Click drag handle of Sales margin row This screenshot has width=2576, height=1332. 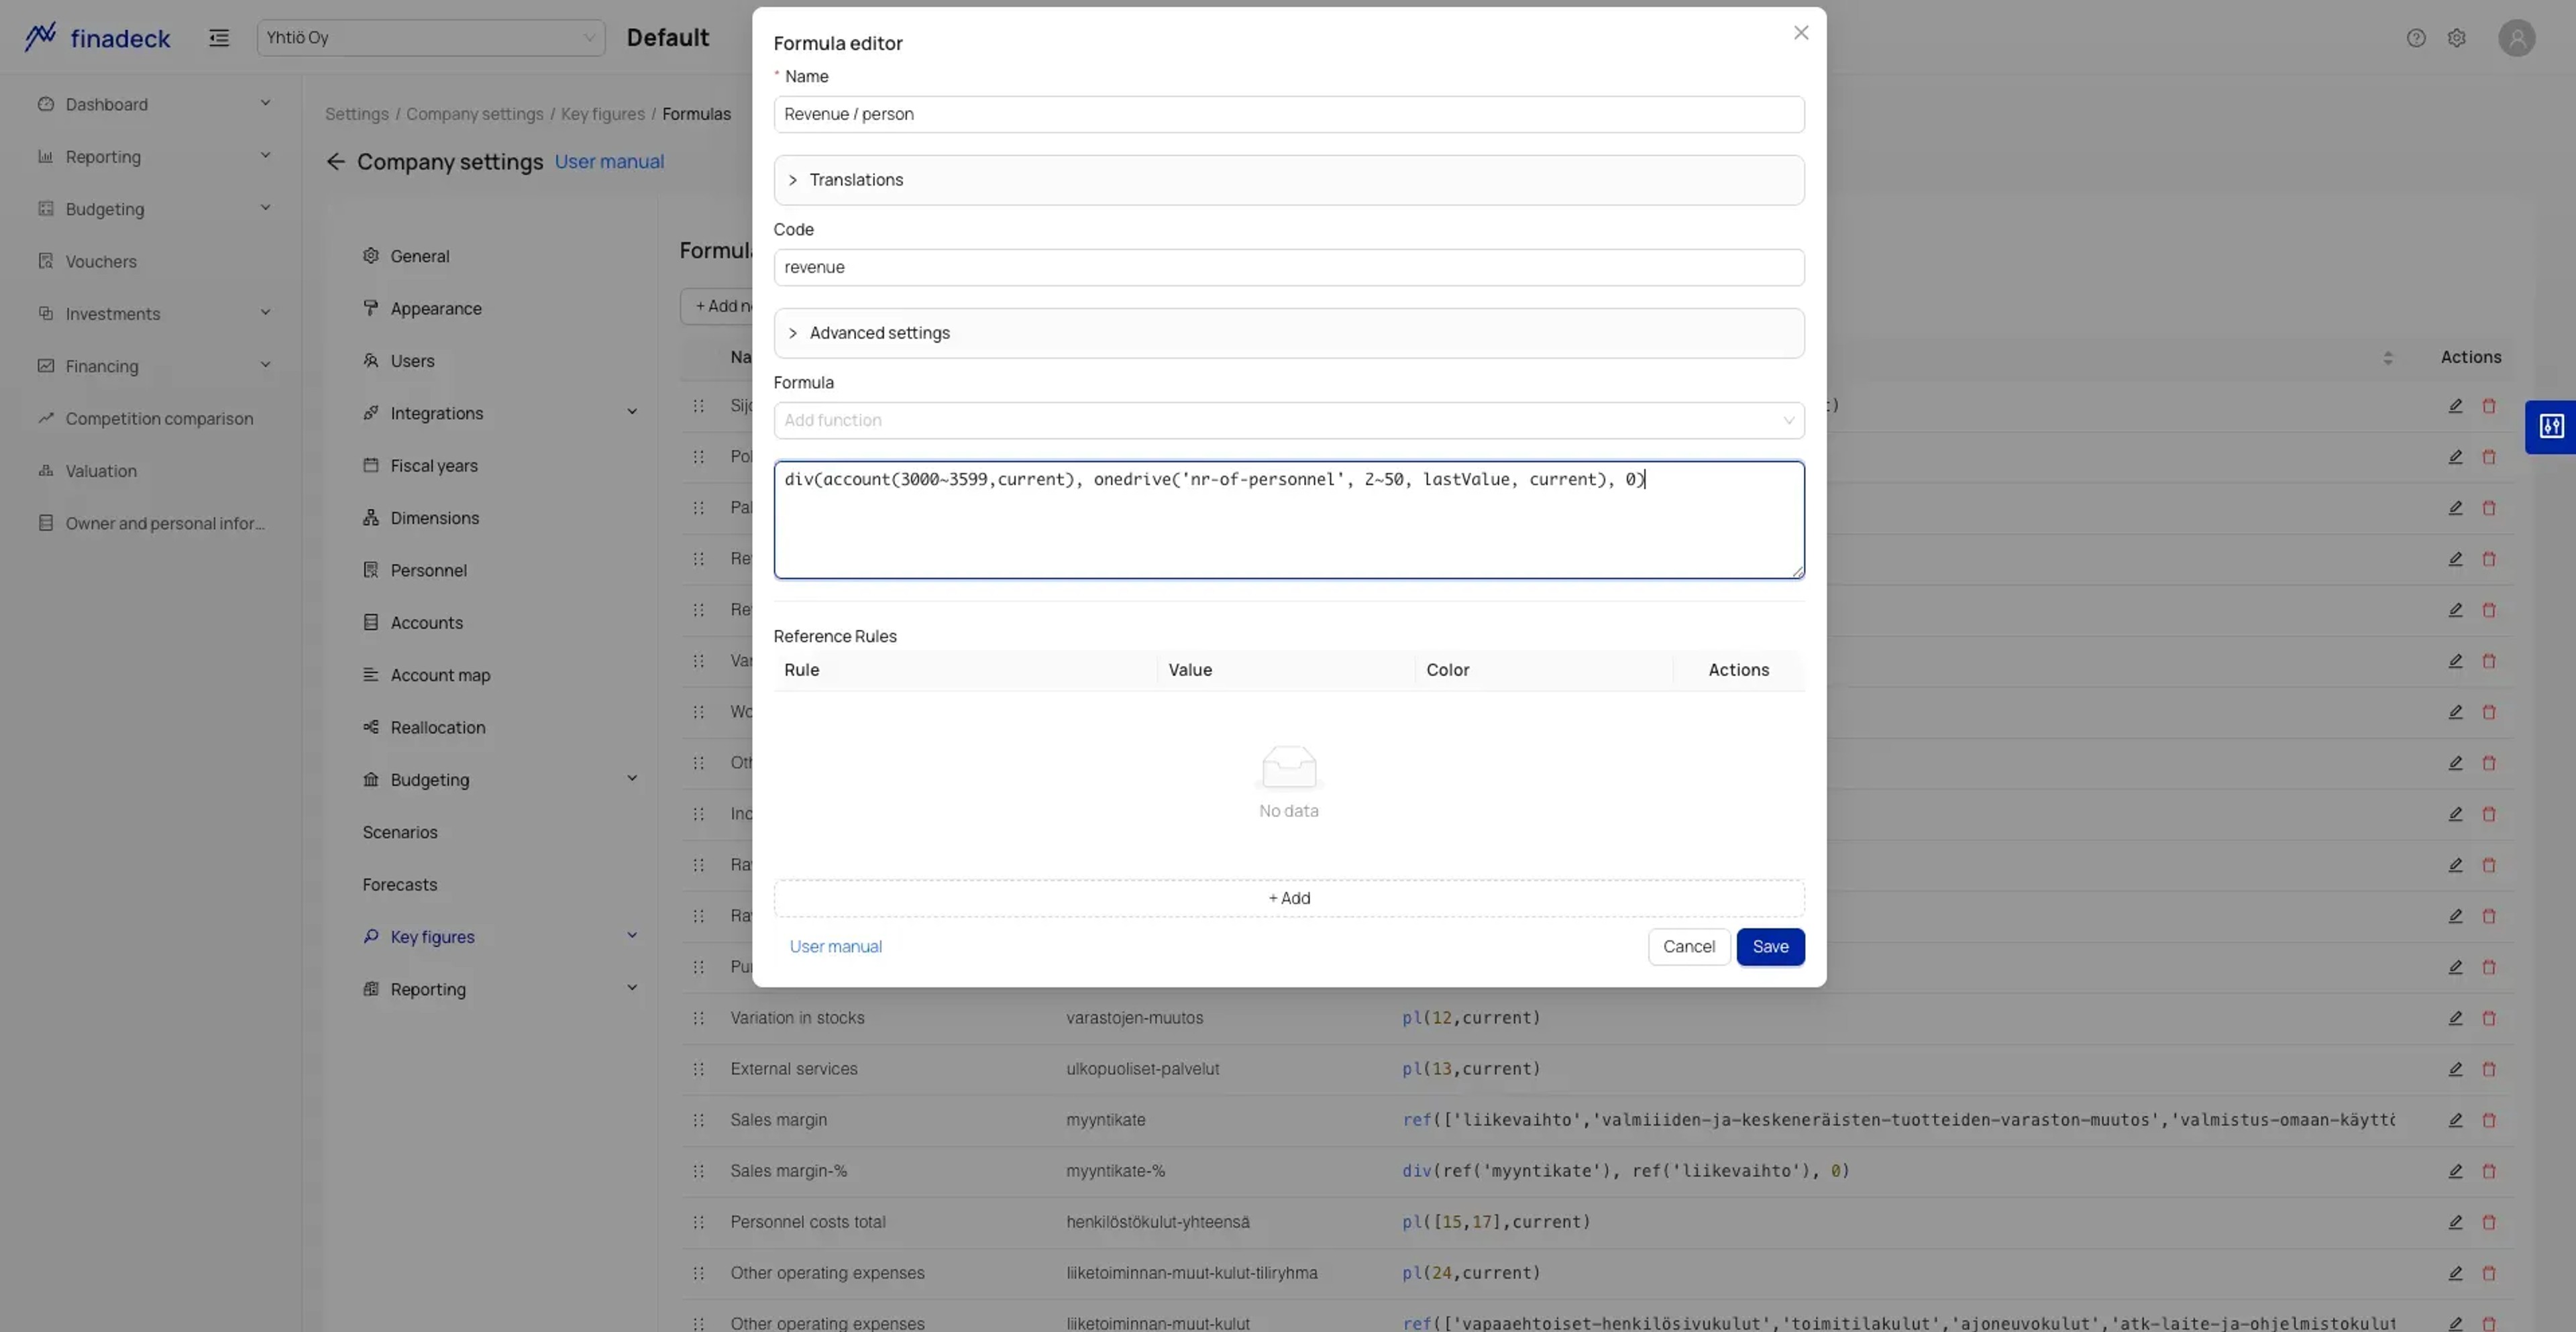pyautogui.click(x=698, y=1120)
